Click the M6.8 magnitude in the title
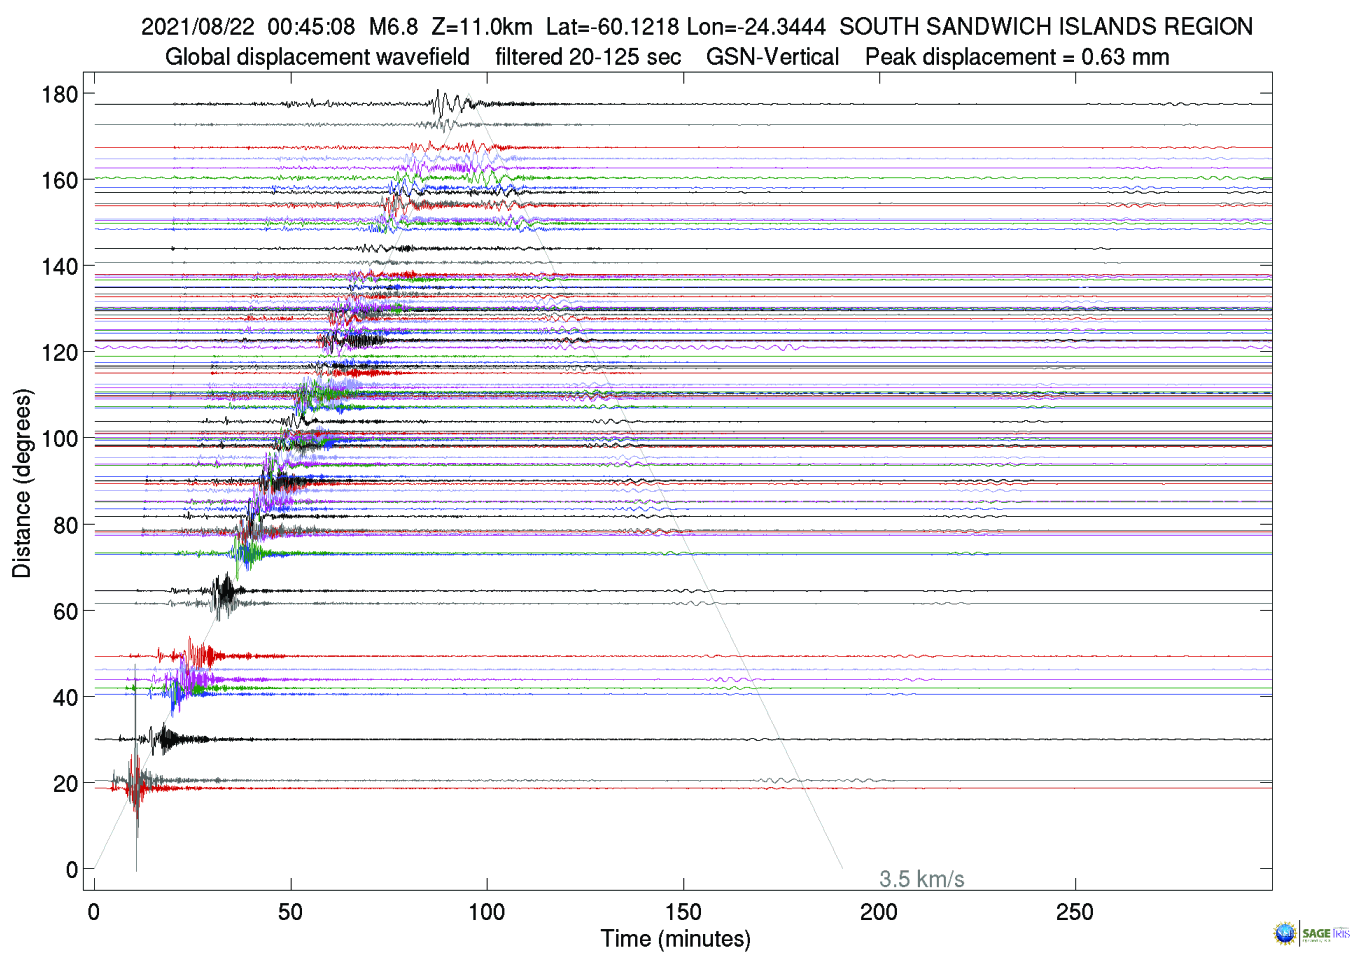 [393, 27]
